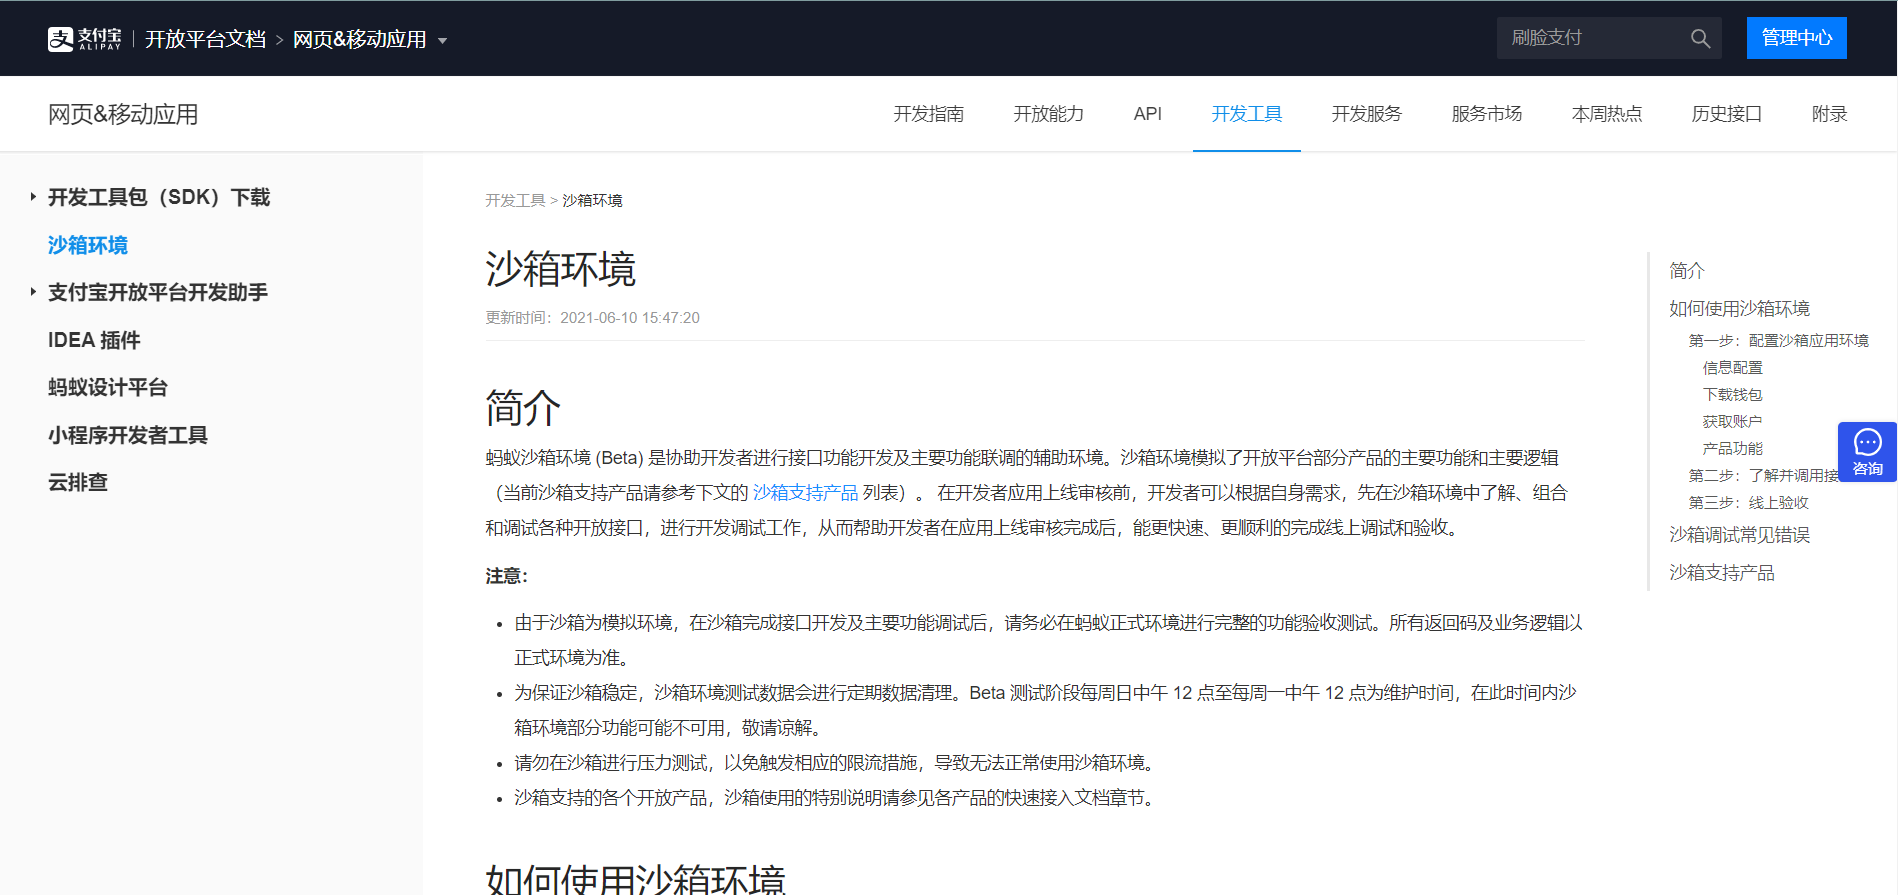The image size is (1898, 895).
Task: Click the 沙箱环境 page title
Action: click(x=560, y=269)
